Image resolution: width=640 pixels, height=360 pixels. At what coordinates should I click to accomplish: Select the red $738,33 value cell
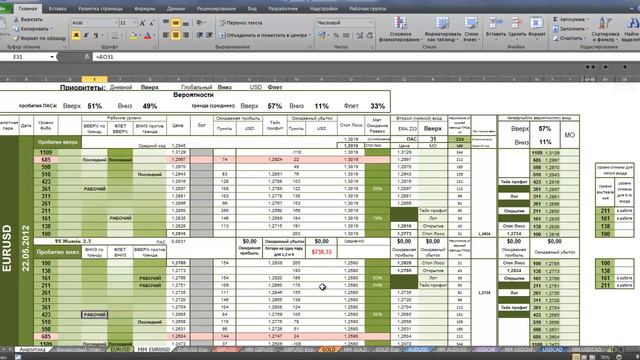pos(322,252)
